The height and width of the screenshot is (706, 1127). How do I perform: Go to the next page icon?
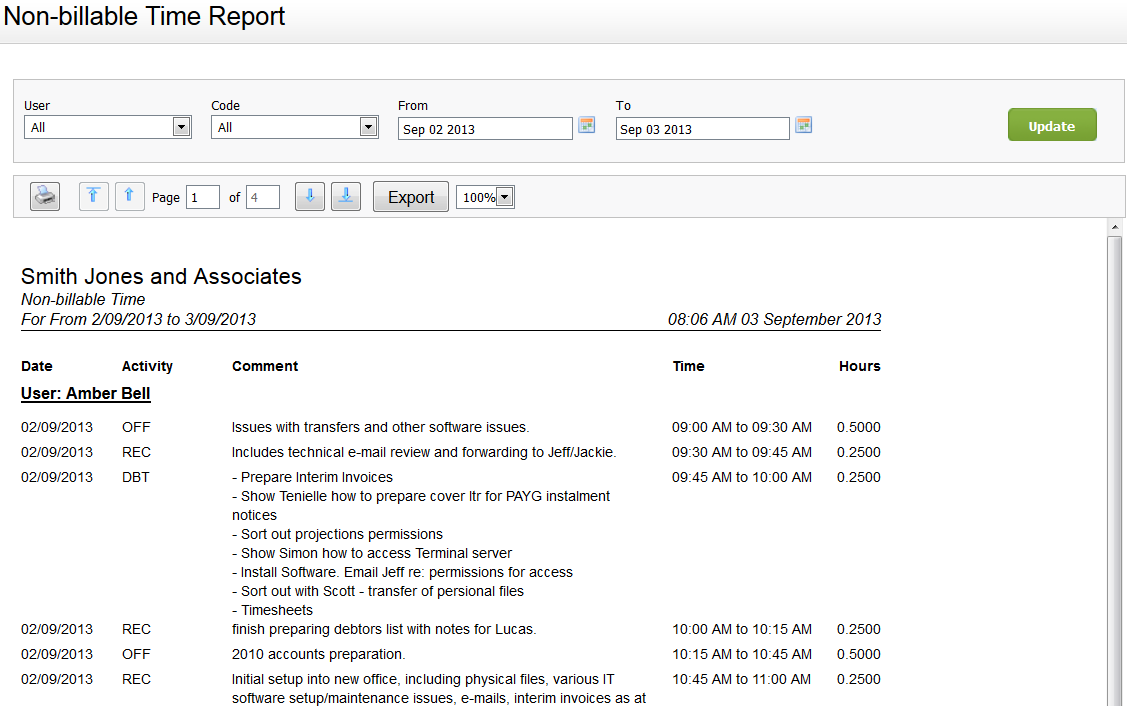[x=309, y=196]
